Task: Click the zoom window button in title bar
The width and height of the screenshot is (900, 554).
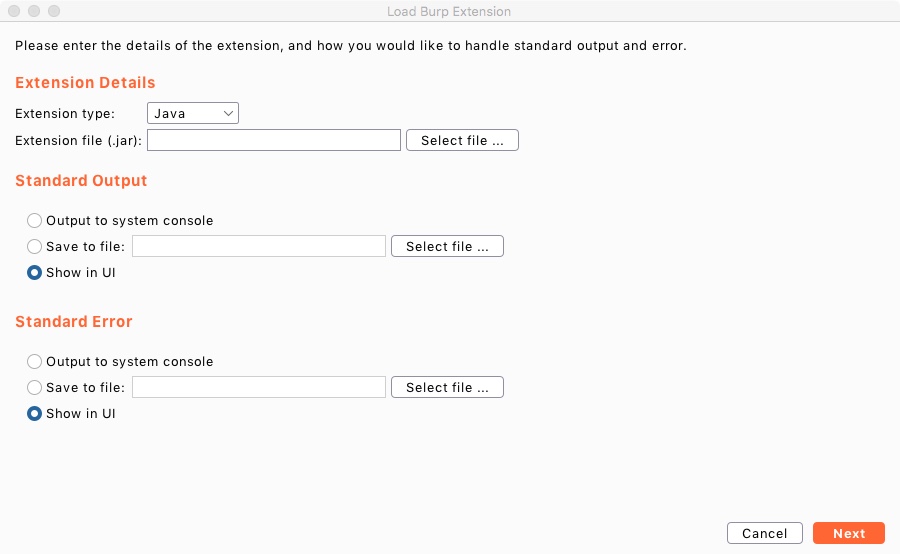Action: coord(54,11)
